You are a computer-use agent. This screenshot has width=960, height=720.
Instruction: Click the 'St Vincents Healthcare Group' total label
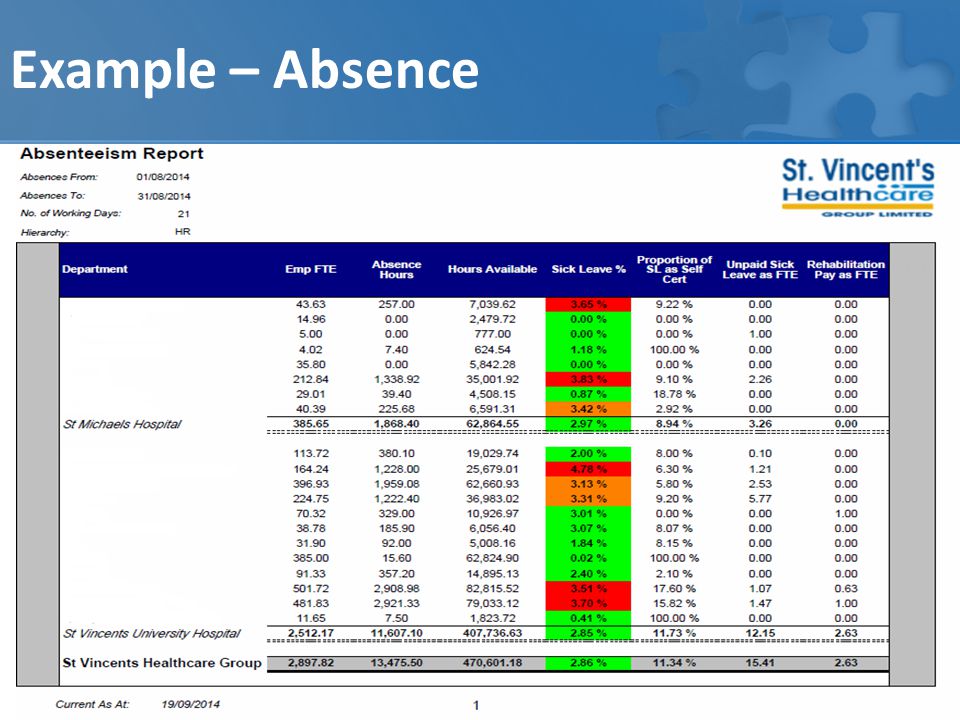pyautogui.click(x=162, y=663)
